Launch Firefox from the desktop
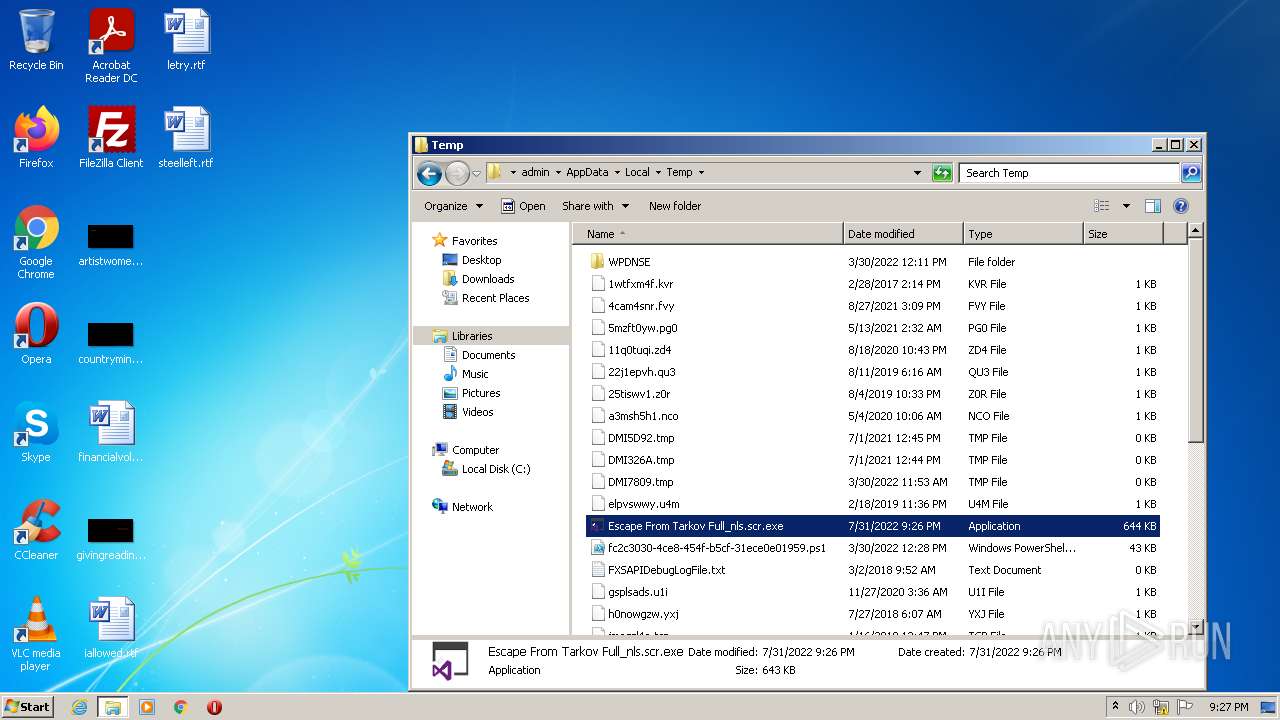 pos(36,138)
